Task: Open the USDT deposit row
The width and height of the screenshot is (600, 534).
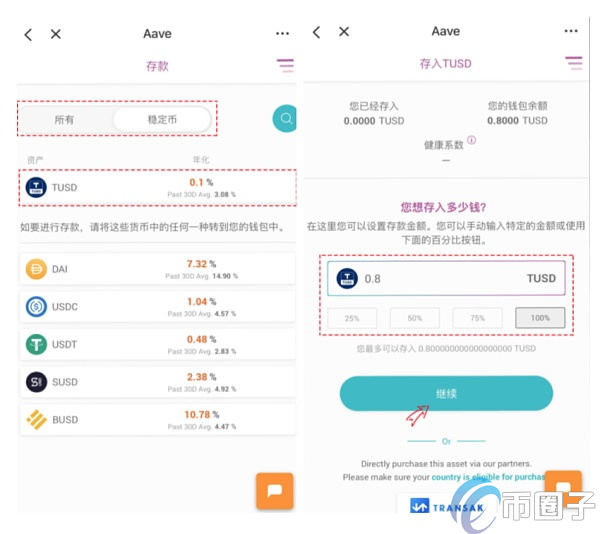Action: click(158, 344)
